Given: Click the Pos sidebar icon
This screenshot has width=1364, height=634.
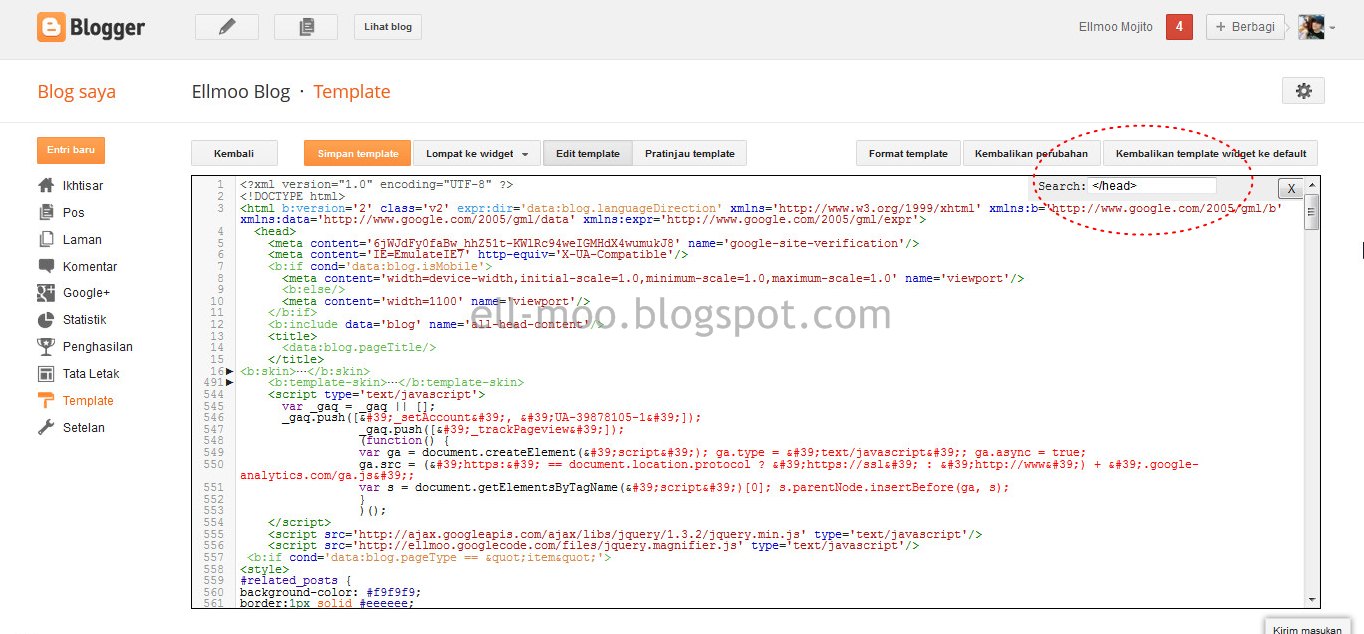Looking at the screenshot, I should (x=46, y=212).
